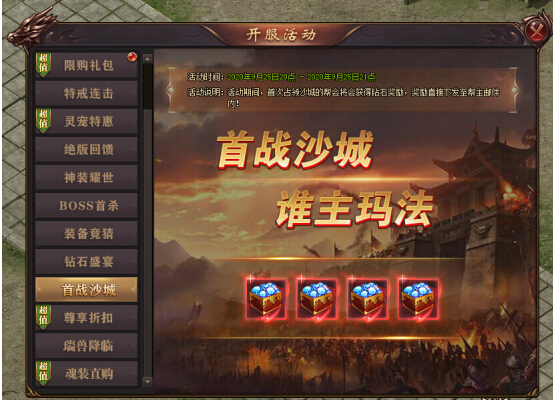The height and width of the screenshot is (400, 553).
Task: Click the sidebar scroll up arrow
Action: pos(147,58)
